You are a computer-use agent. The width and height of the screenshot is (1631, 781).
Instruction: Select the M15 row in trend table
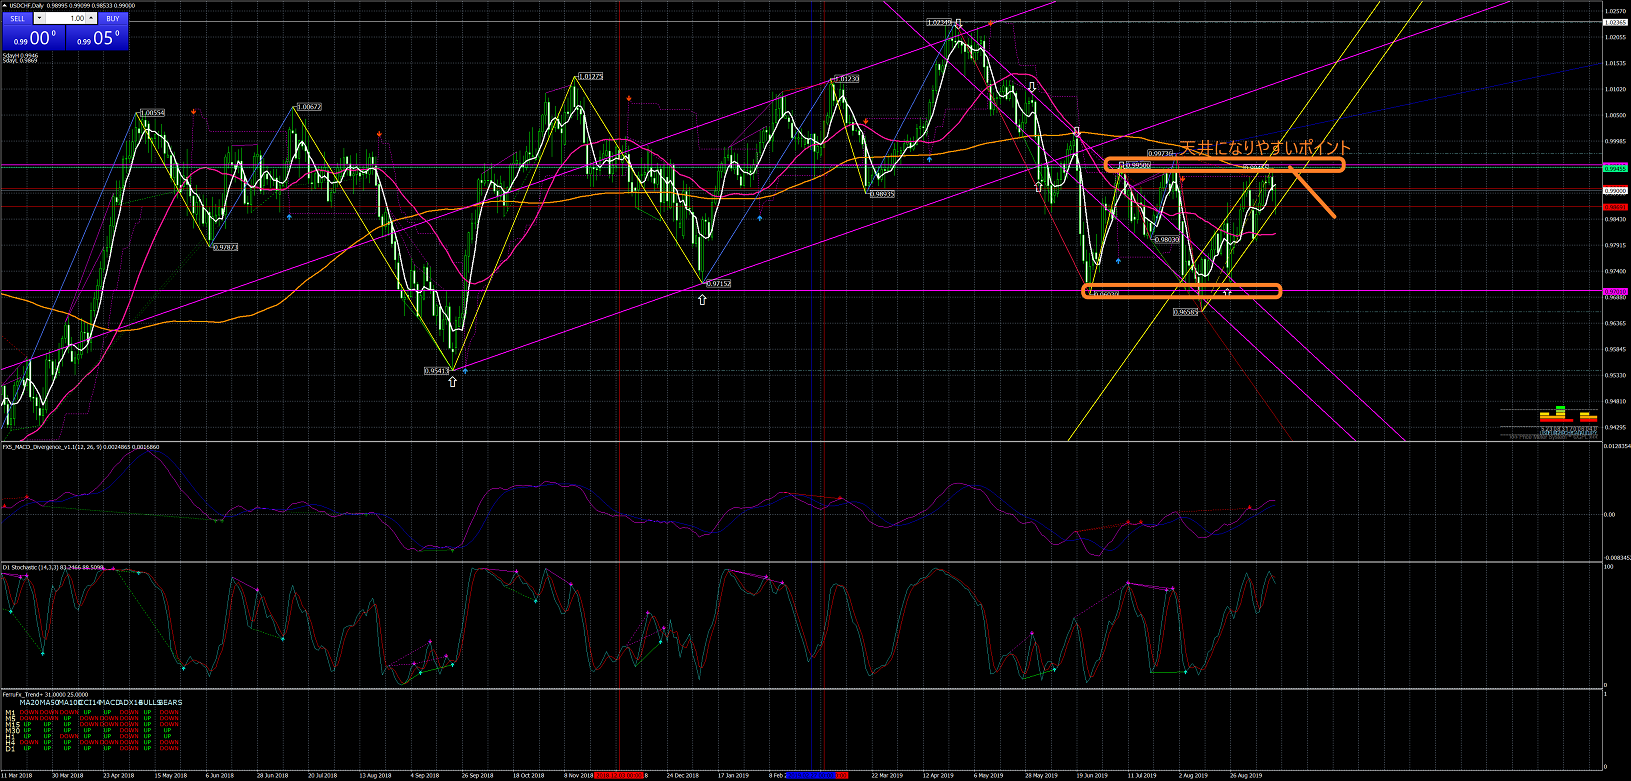point(92,724)
